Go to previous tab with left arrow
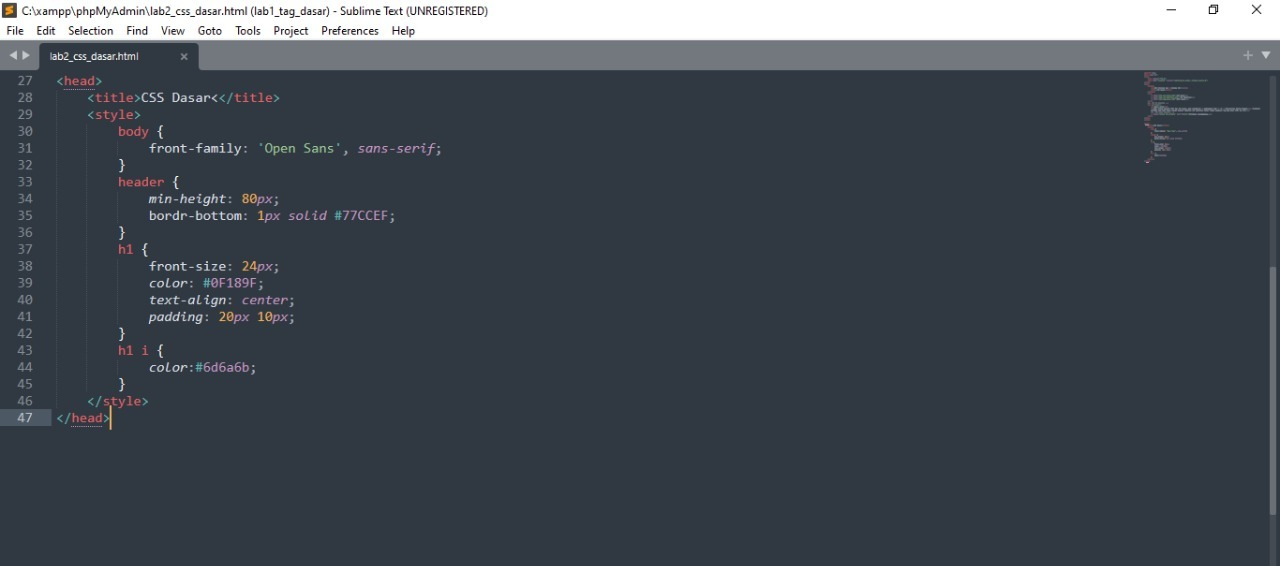The height and width of the screenshot is (566, 1280). (13, 56)
